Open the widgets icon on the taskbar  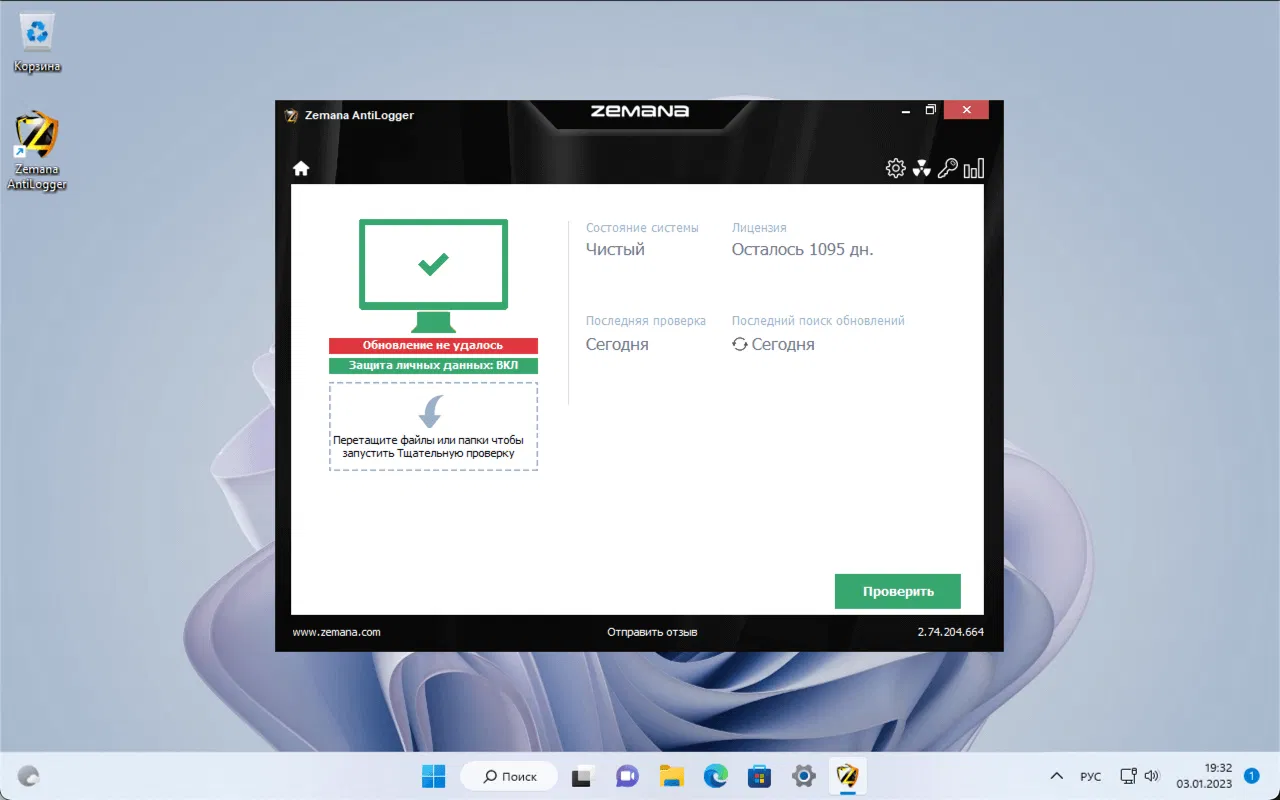(x=29, y=776)
